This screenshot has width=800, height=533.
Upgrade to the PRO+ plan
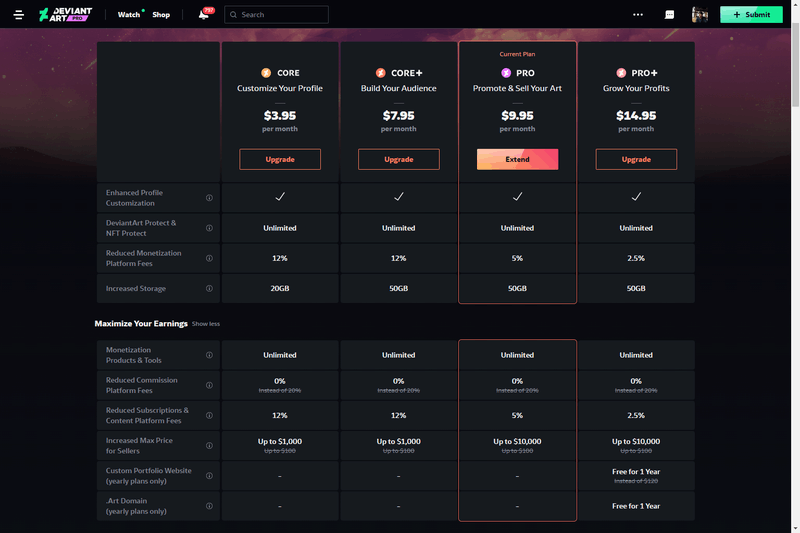636,159
